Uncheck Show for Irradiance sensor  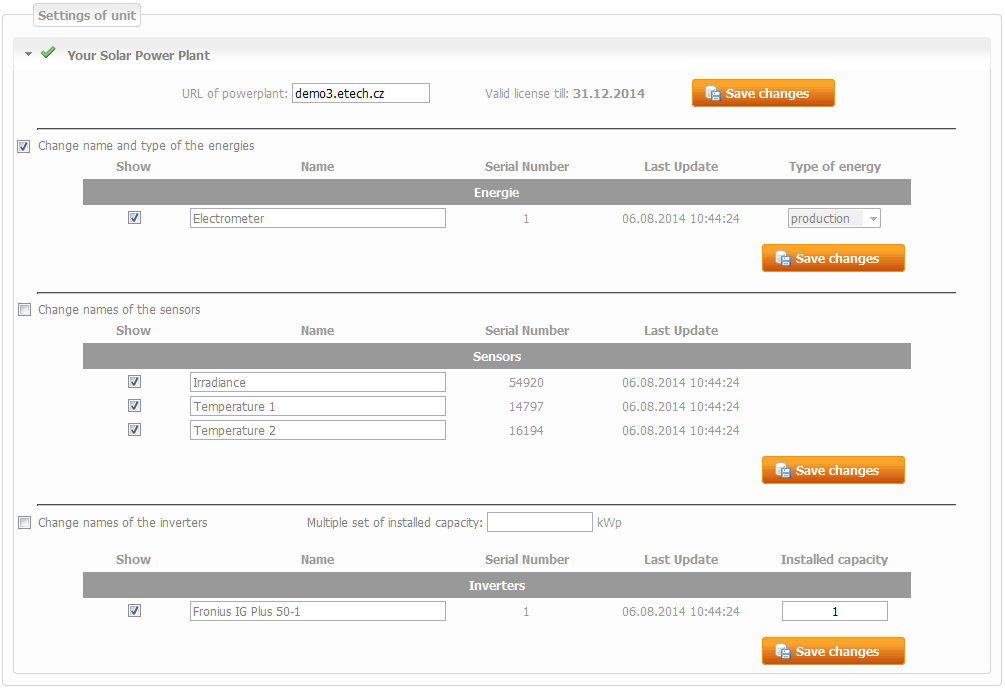click(134, 382)
